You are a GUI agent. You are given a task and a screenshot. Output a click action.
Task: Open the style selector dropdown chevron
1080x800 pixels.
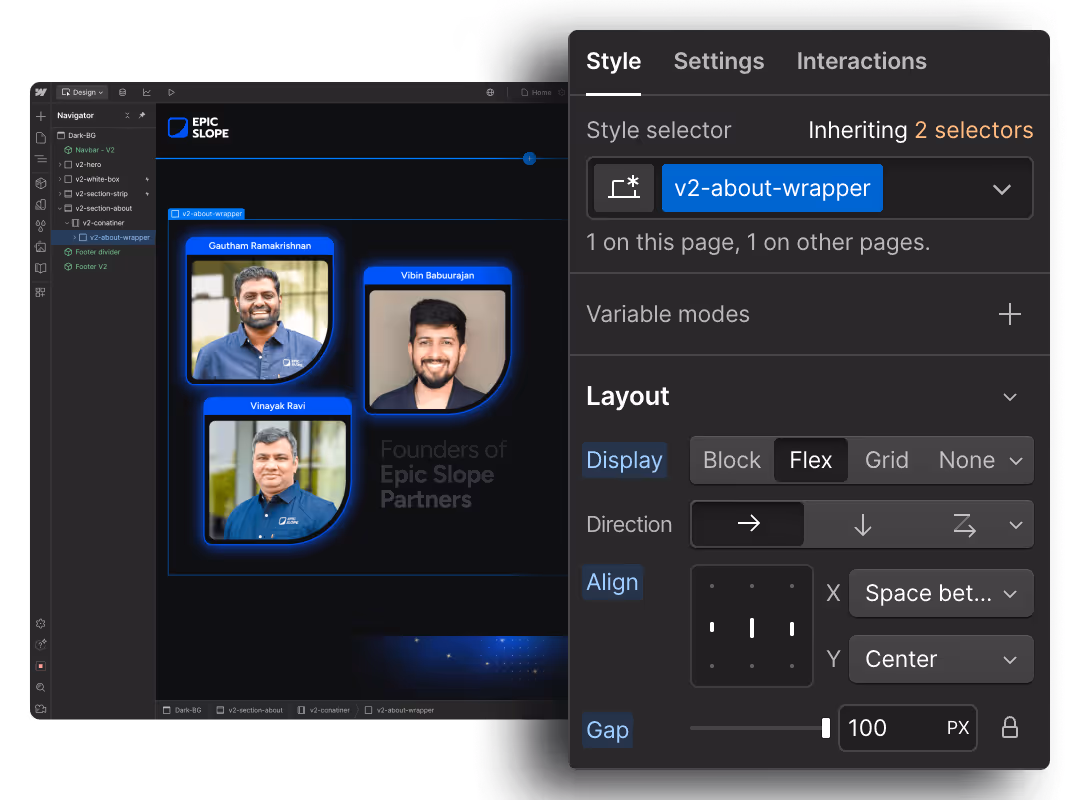pos(1001,189)
